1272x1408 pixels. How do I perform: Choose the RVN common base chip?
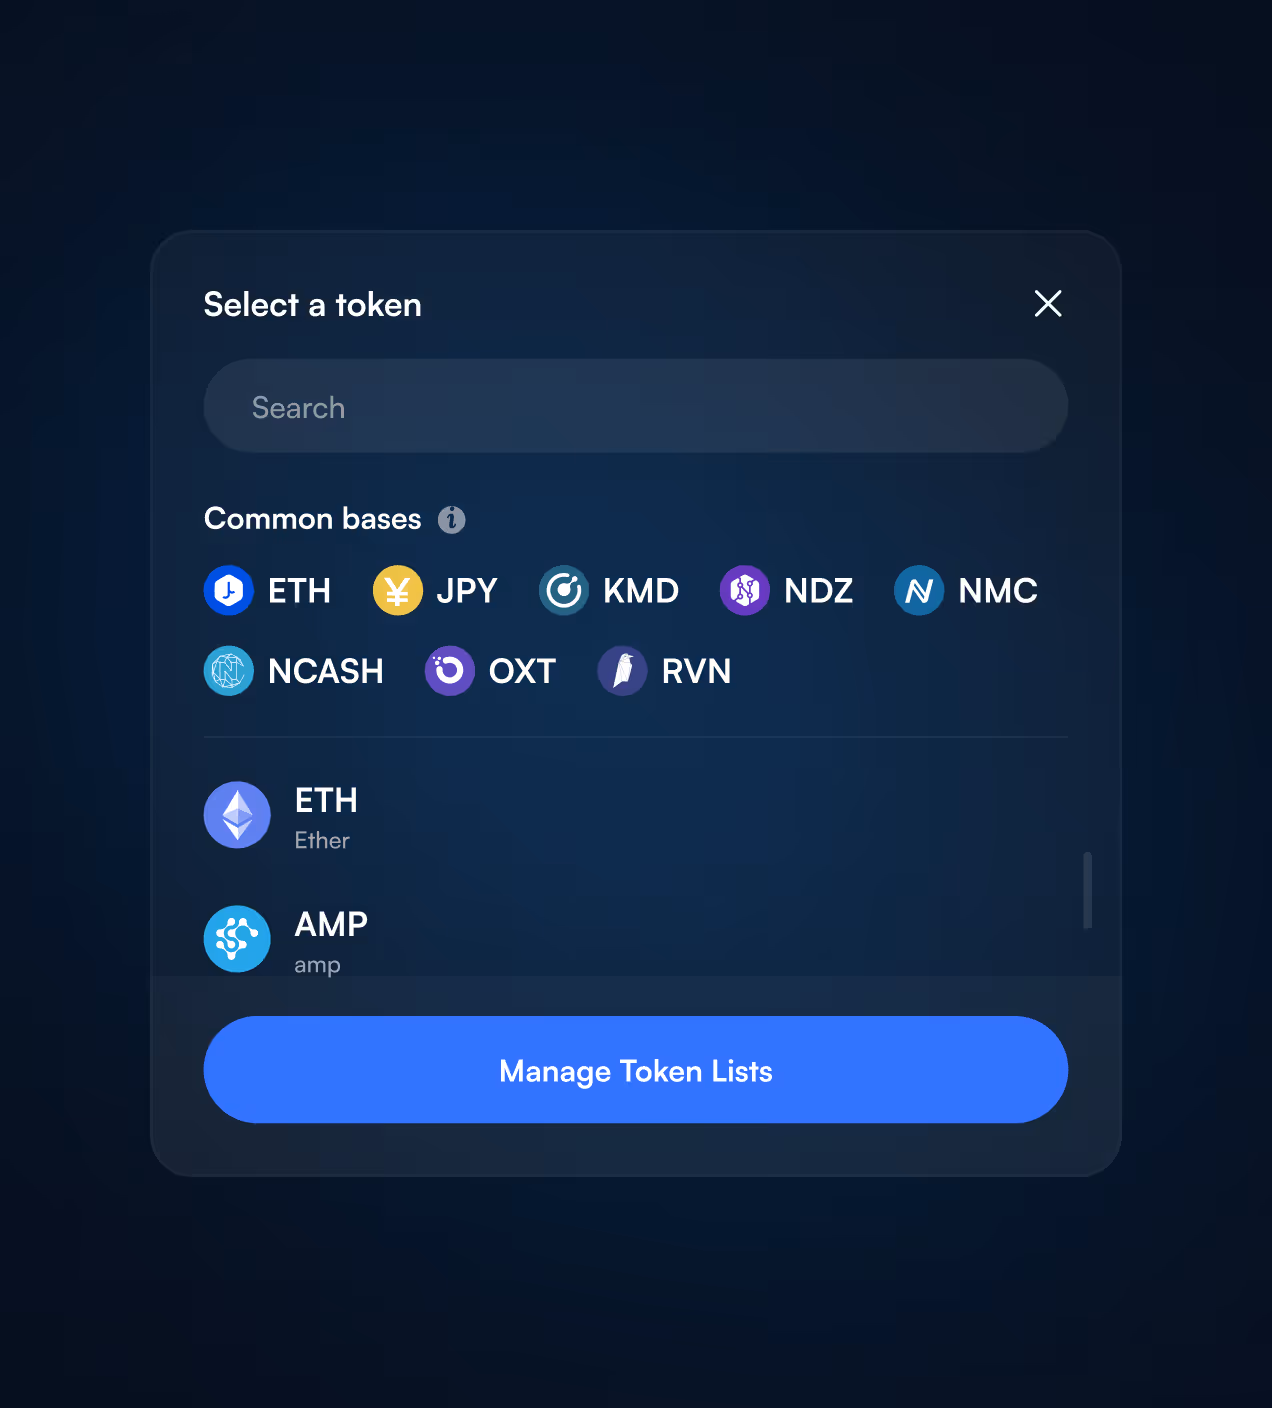point(665,671)
